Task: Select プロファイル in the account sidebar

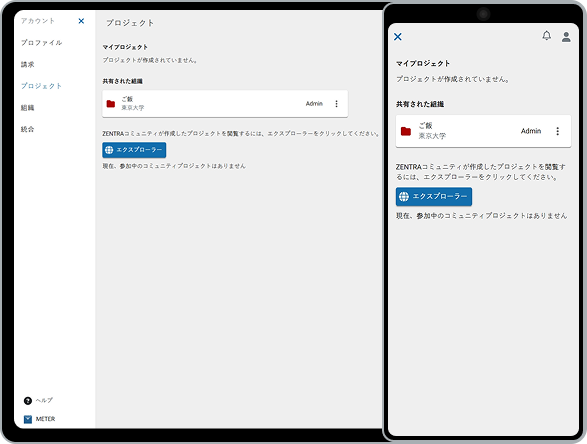Action: click(42, 43)
